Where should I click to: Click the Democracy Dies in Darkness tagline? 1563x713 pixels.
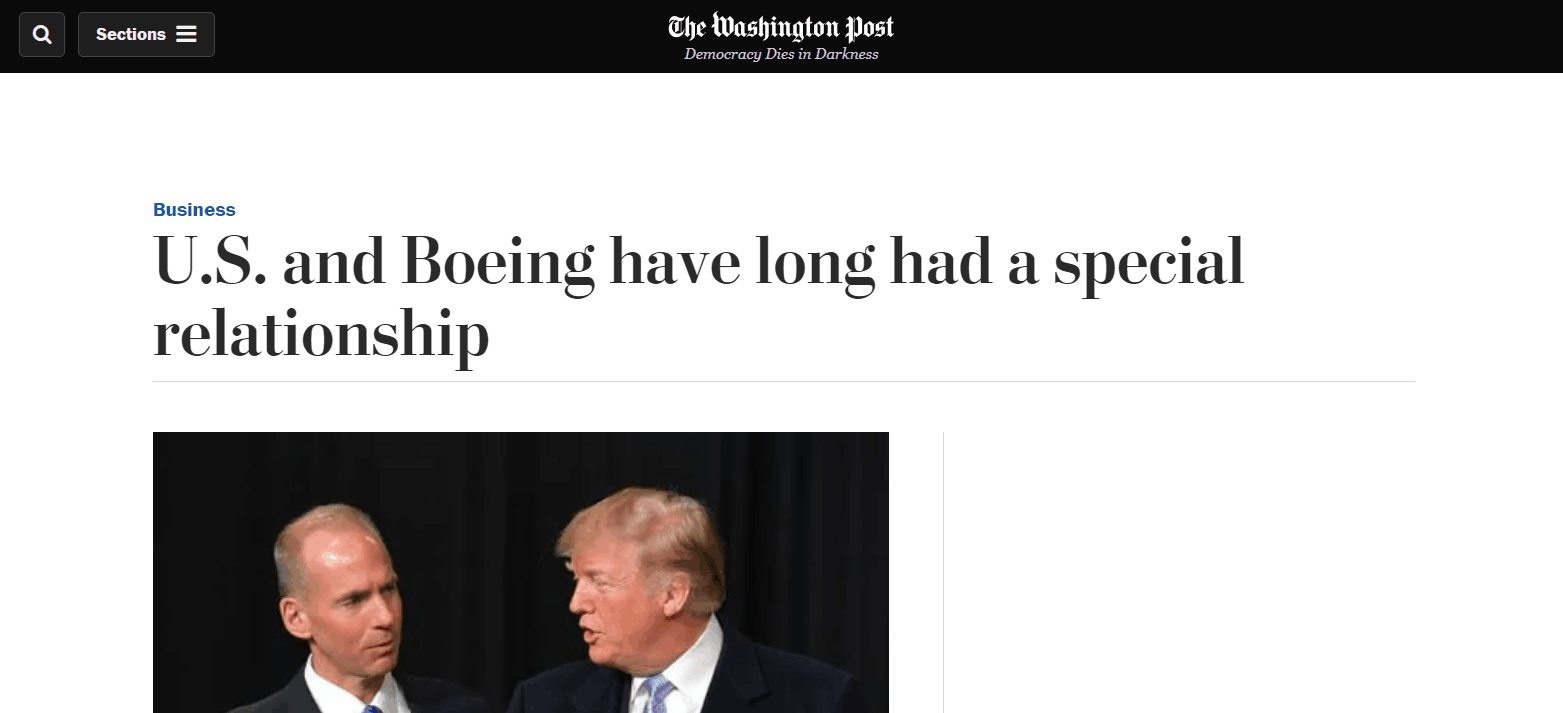(x=781, y=54)
